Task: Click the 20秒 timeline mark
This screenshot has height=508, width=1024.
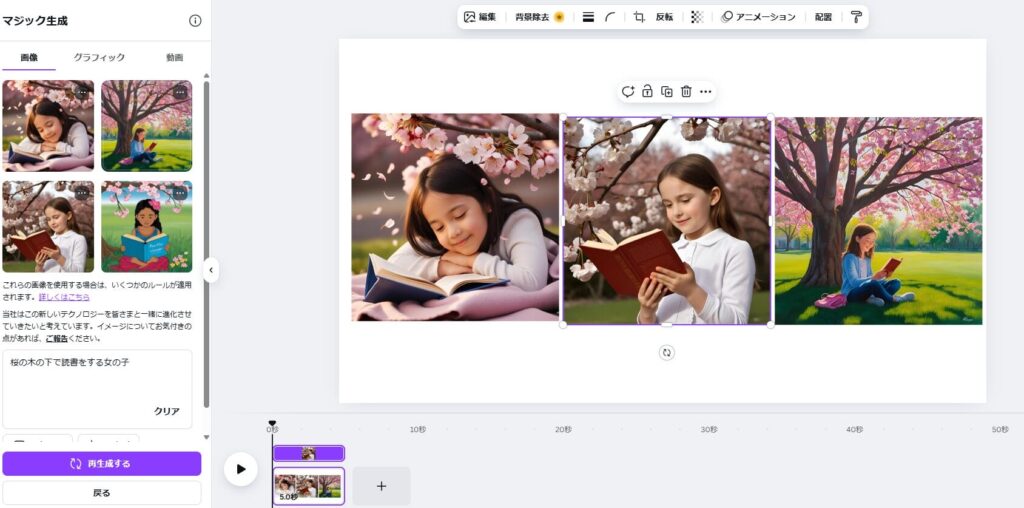Action: click(x=564, y=429)
